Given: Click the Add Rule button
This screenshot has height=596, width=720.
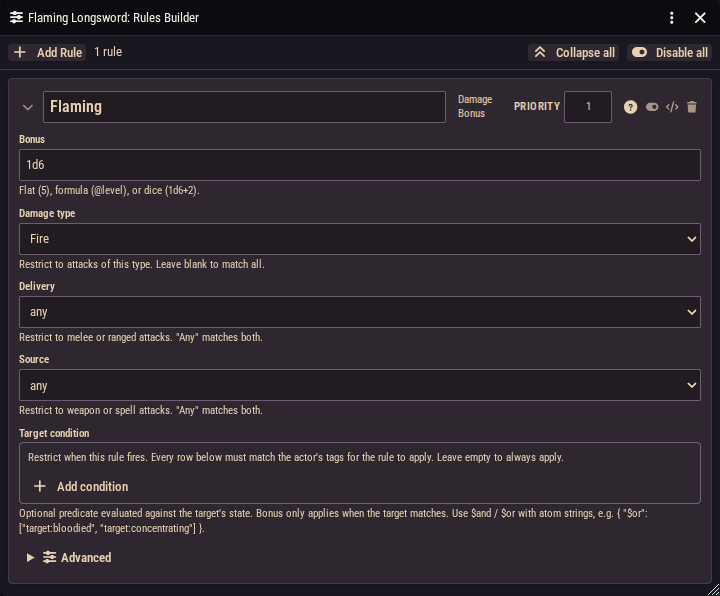Looking at the screenshot, I should pyautogui.click(x=47, y=52).
